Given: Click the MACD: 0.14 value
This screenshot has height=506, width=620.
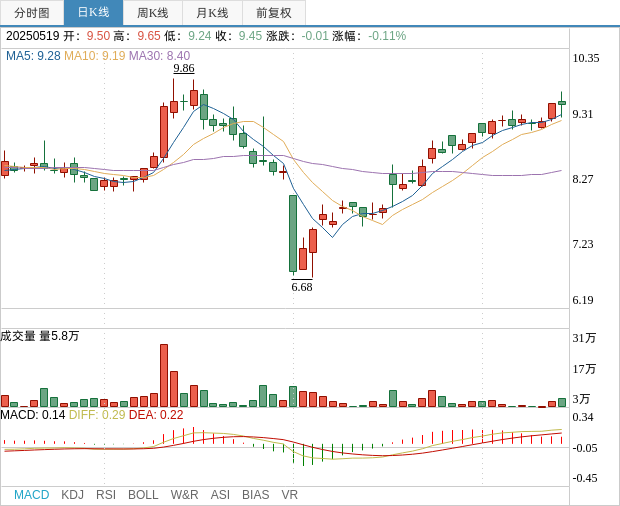Looking at the screenshot, I should [x=33, y=415].
